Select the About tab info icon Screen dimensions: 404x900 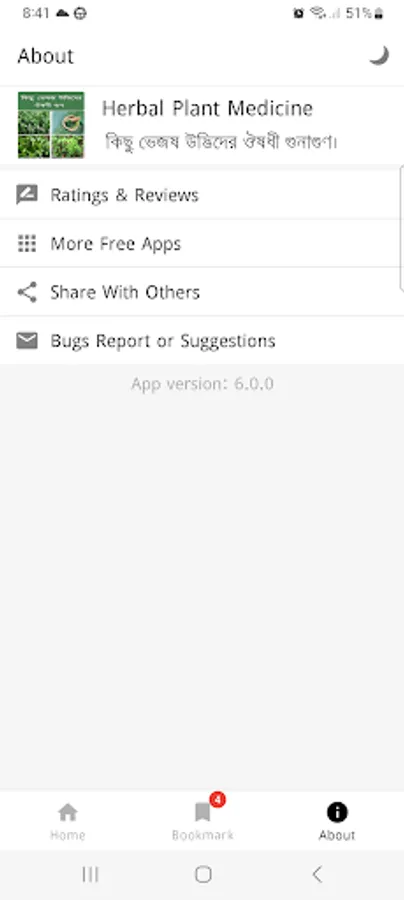pyautogui.click(x=337, y=812)
